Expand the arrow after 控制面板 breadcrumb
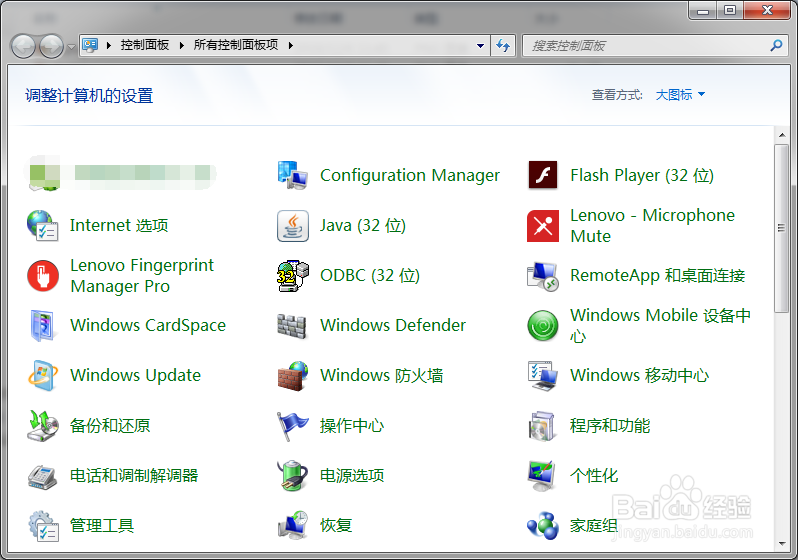798x560 pixels. 182,45
